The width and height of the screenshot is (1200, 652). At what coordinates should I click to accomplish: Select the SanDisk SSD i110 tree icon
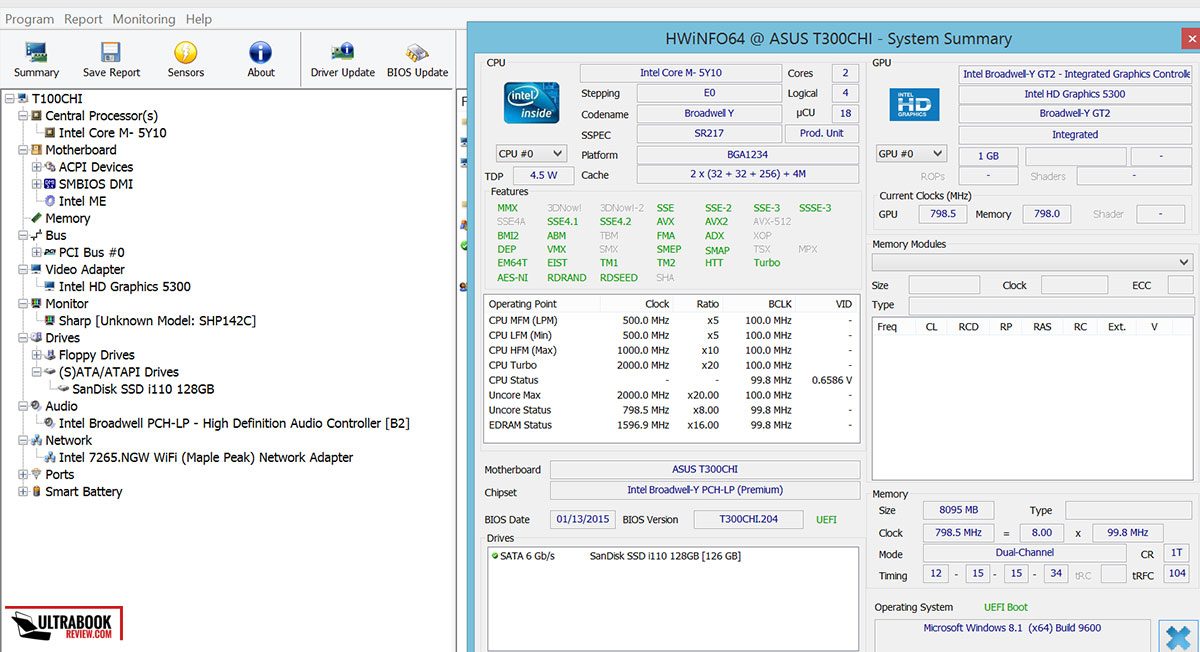(x=63, y=389)
